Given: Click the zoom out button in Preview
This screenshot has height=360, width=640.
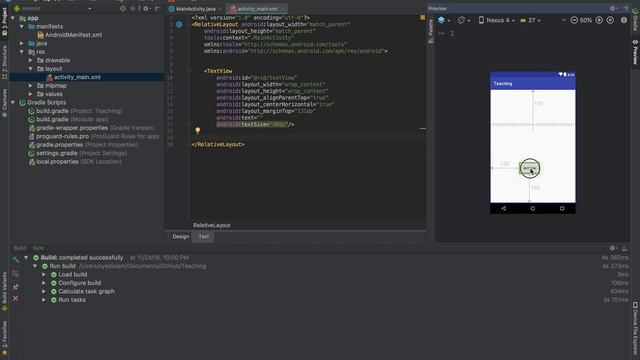Looking at the screenshot, I should [x=574, y=20].
